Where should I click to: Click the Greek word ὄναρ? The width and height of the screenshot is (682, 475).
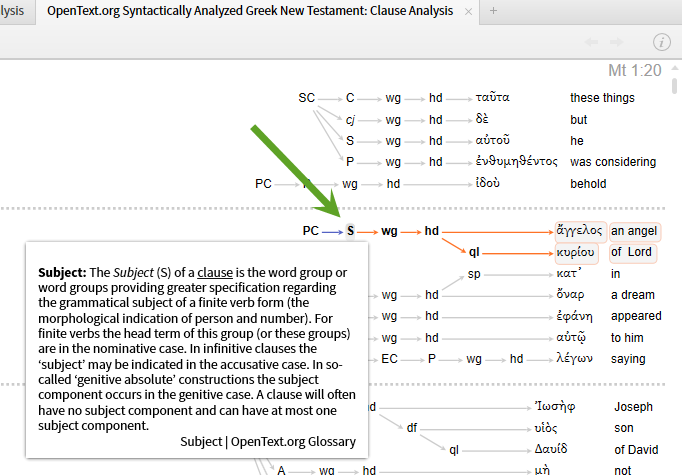point(570,294)
